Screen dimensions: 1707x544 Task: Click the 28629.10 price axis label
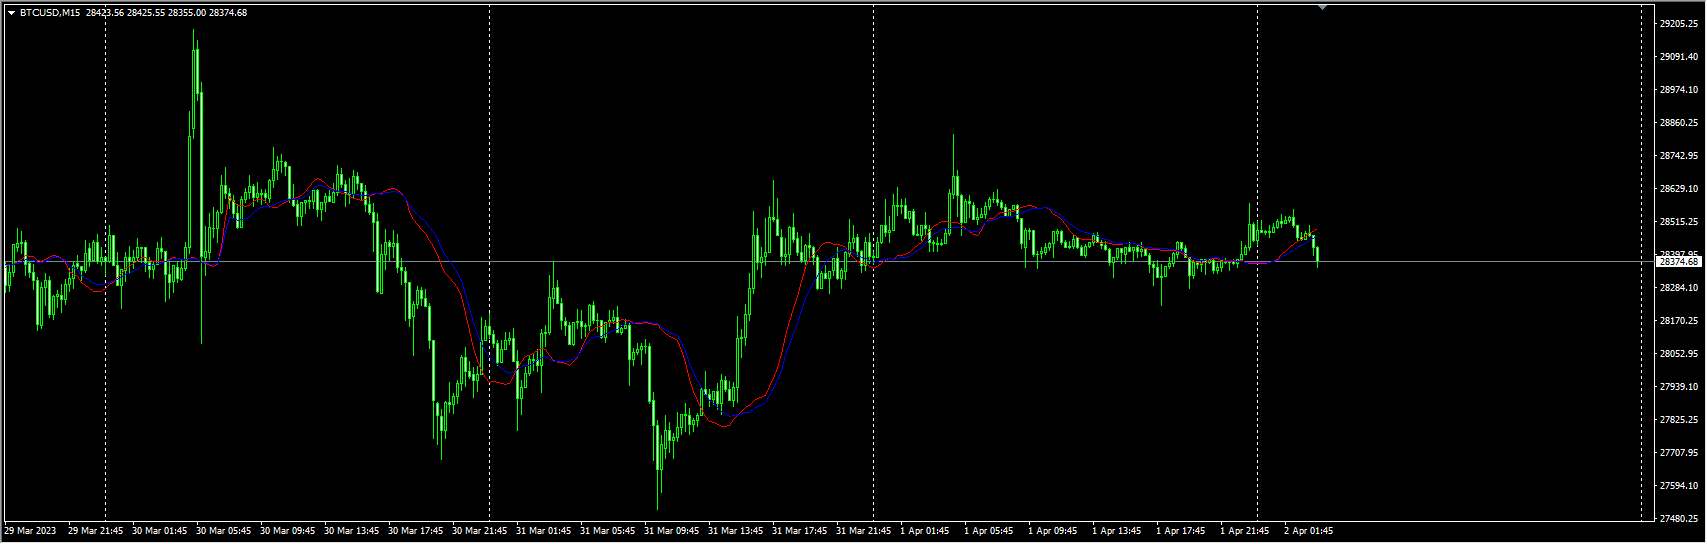[x=1679, y=189]
